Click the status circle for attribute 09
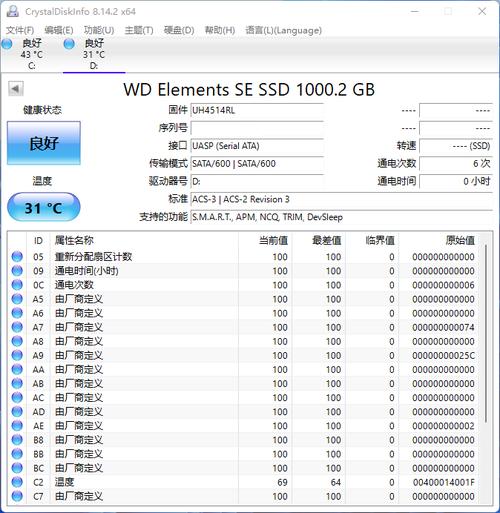Image resolution: width=500 pixels, height=513 pixels. click(x=17, y=271)
